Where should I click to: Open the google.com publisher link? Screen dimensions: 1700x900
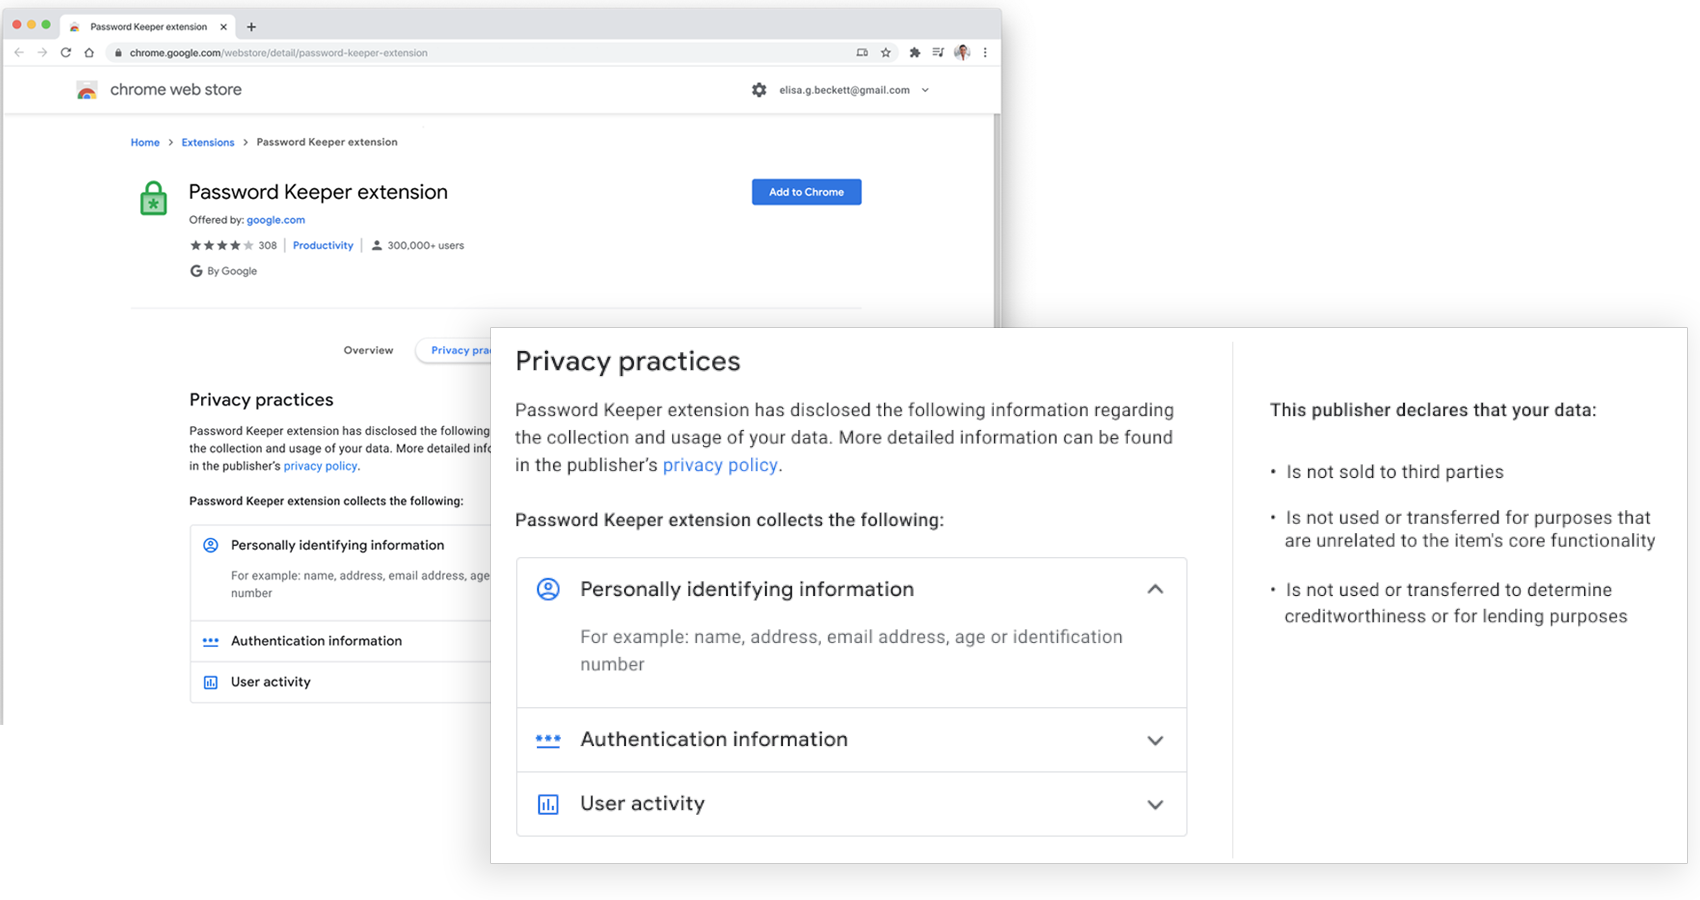276,220
